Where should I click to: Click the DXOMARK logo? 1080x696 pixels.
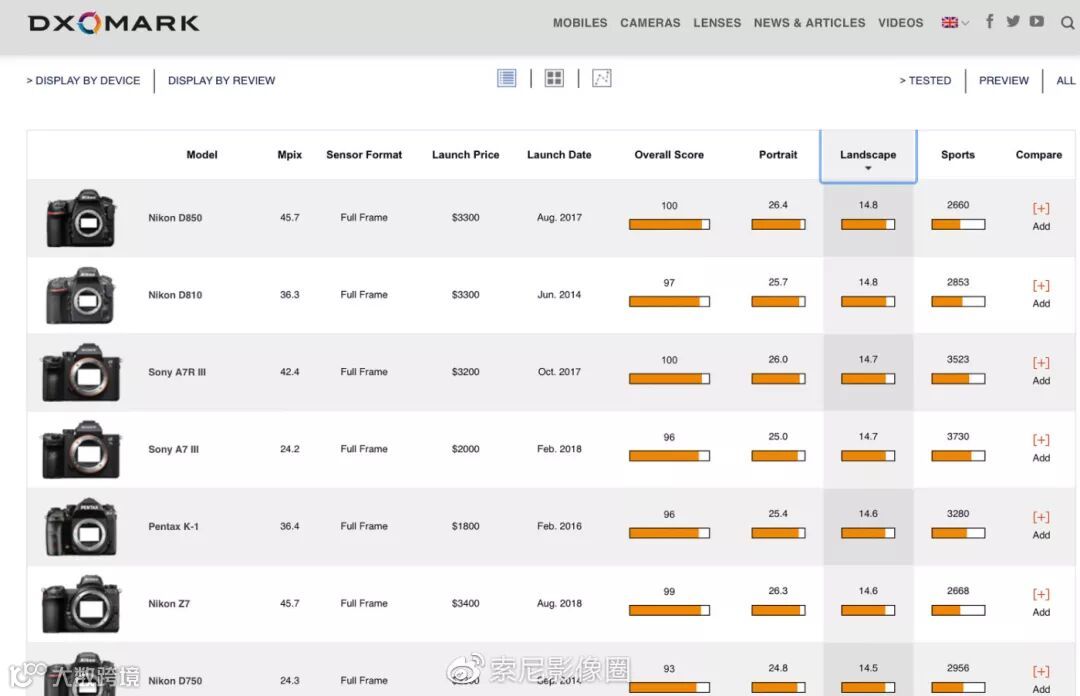(x=114, y=23)
